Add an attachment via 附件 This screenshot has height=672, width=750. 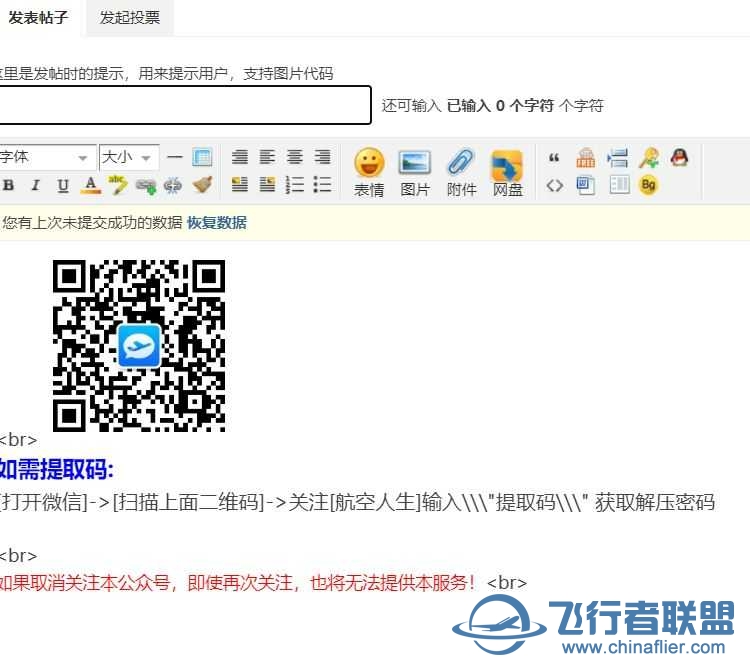461,172
